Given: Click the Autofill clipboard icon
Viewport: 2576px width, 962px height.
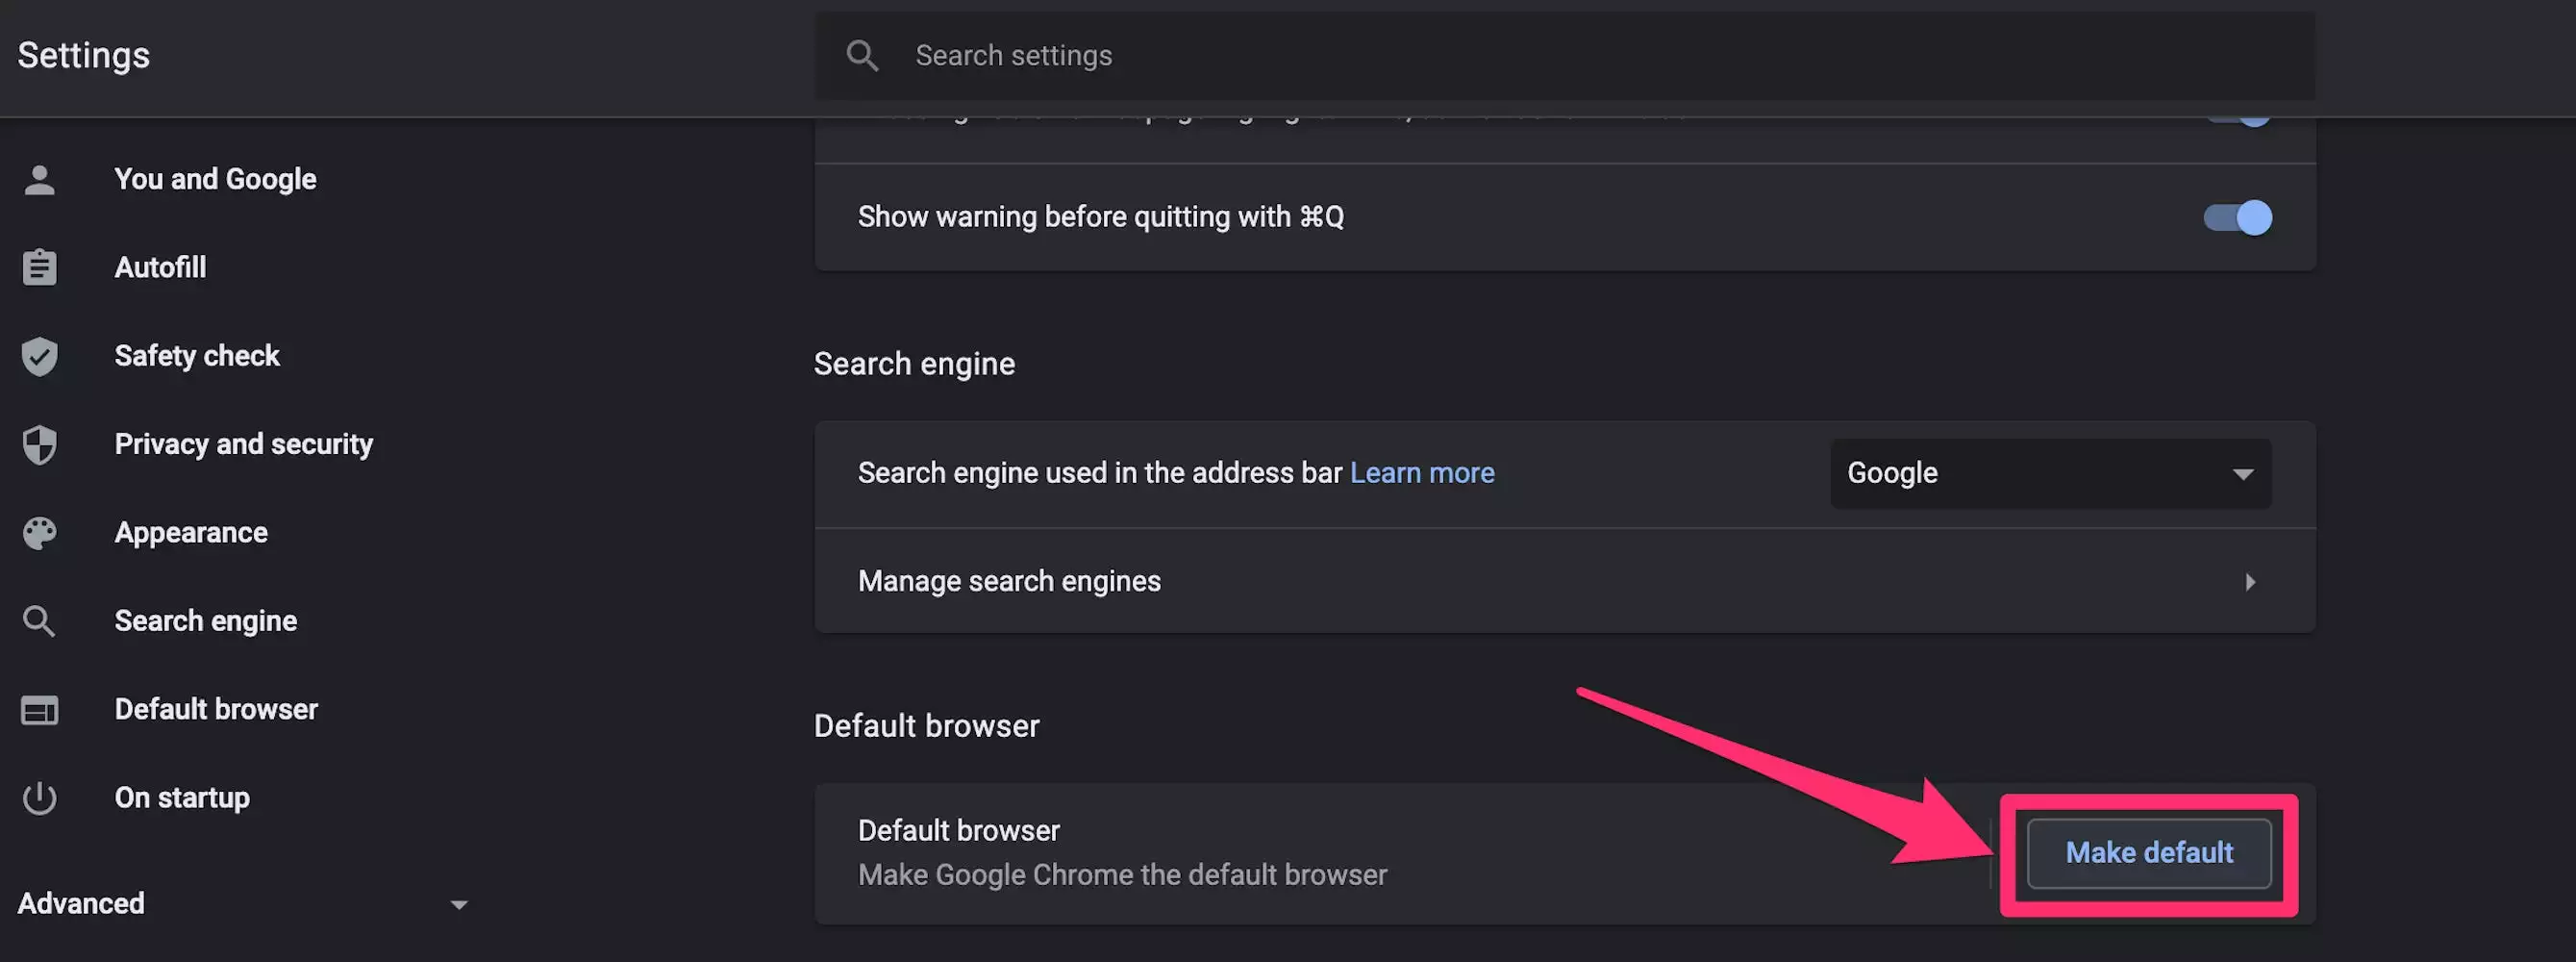Looking at the screenshot, I should (40, 268).
